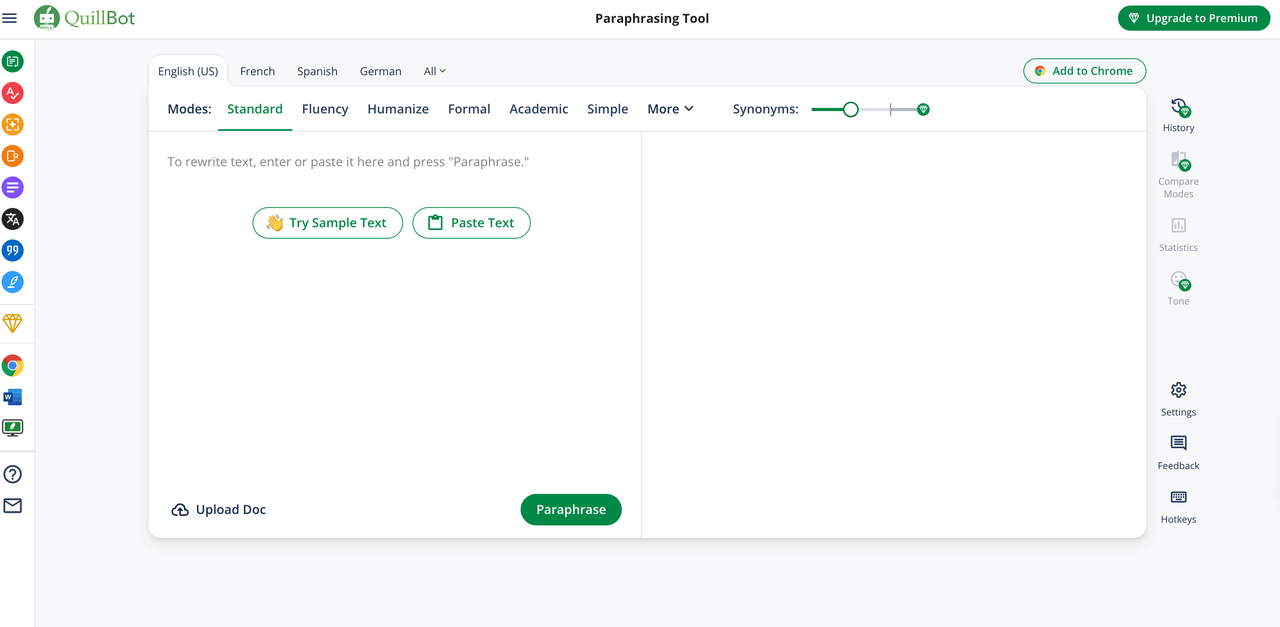Screen dimensions: 1280x627
Task: Expand the More modes dropdown
Action: coord(670,109)
